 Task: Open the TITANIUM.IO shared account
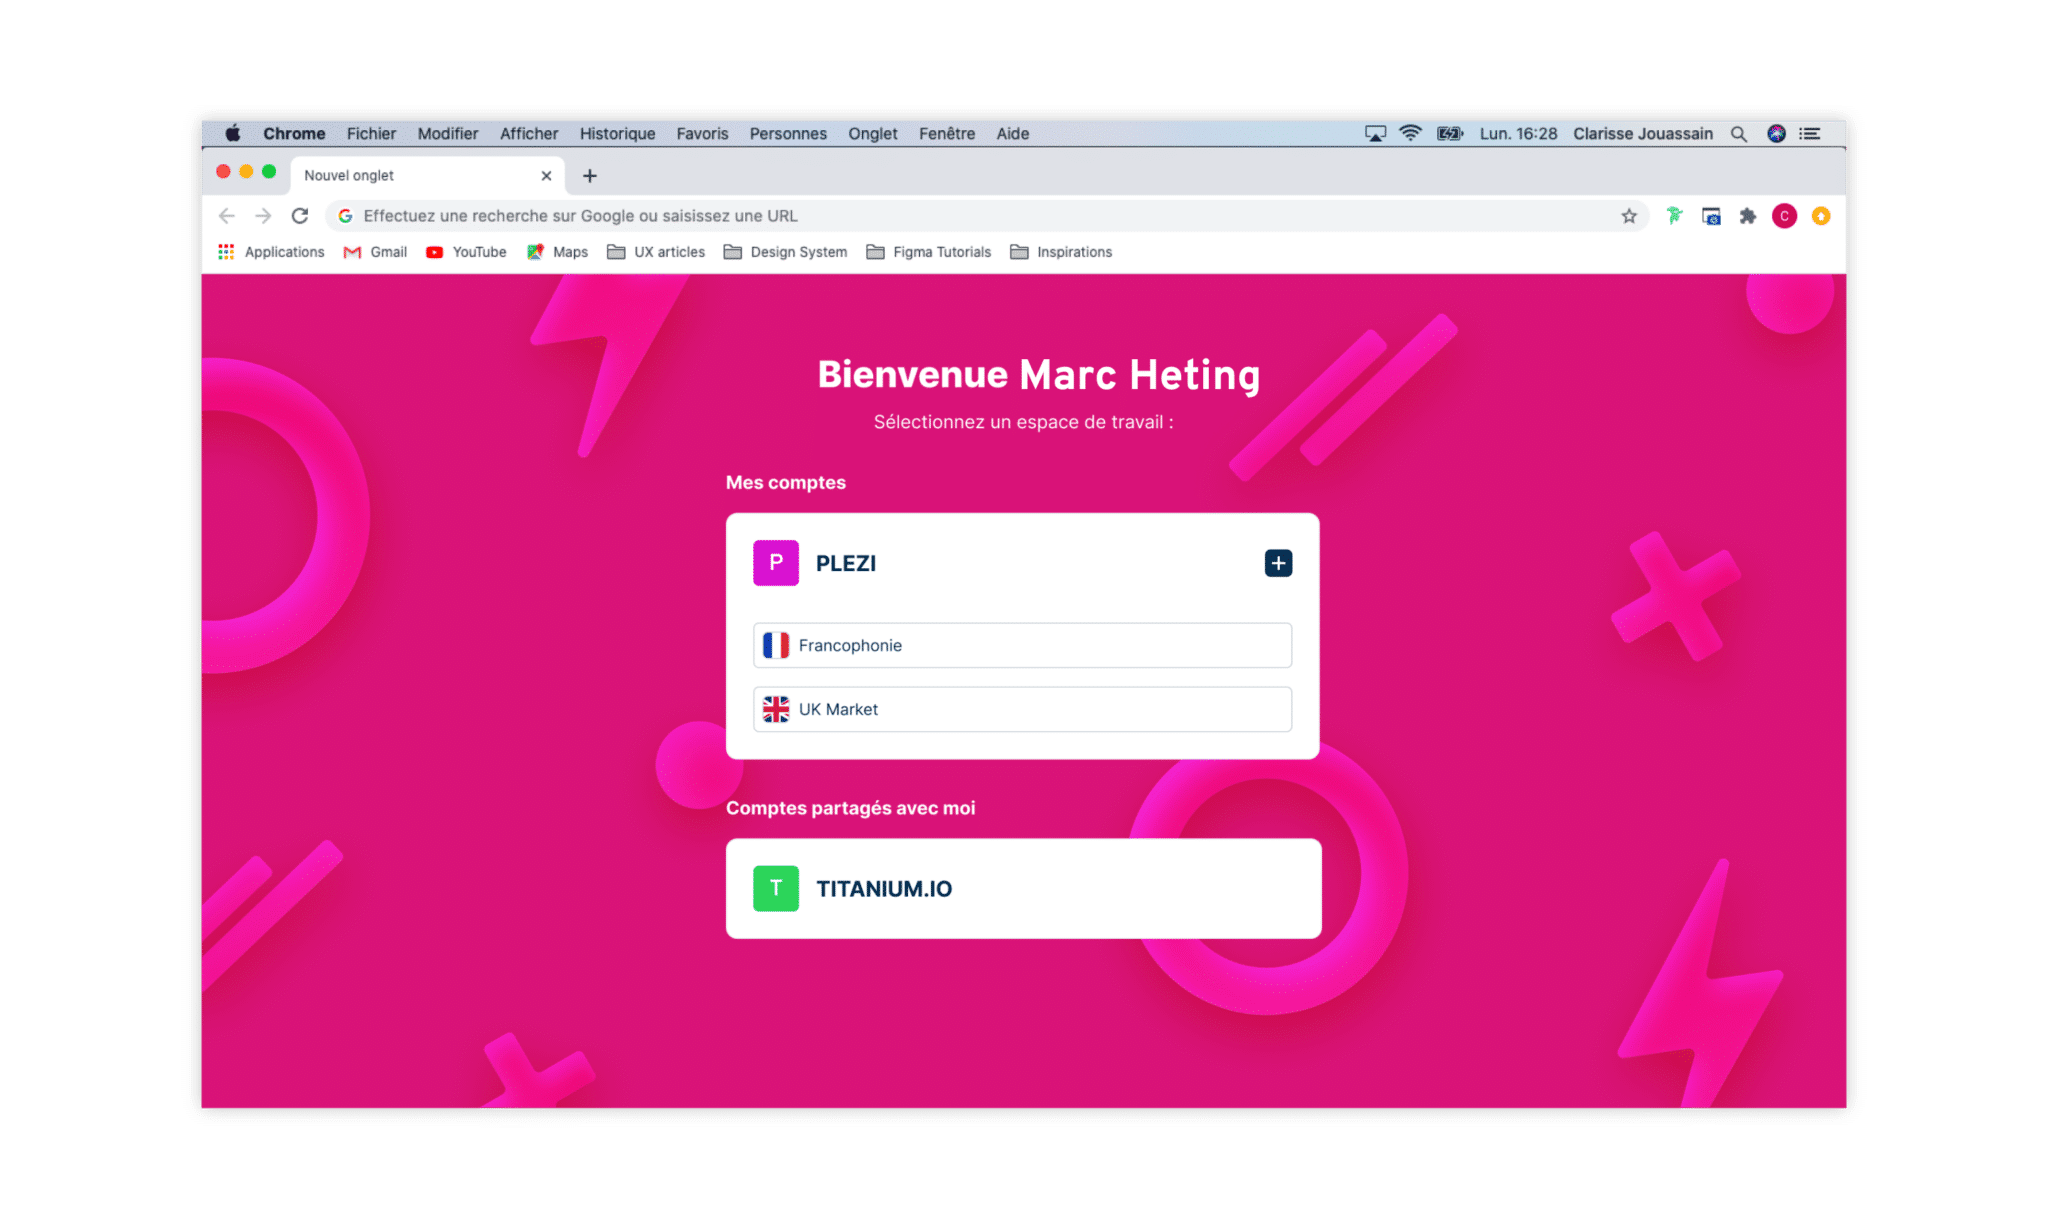(x=1023, y=888)
